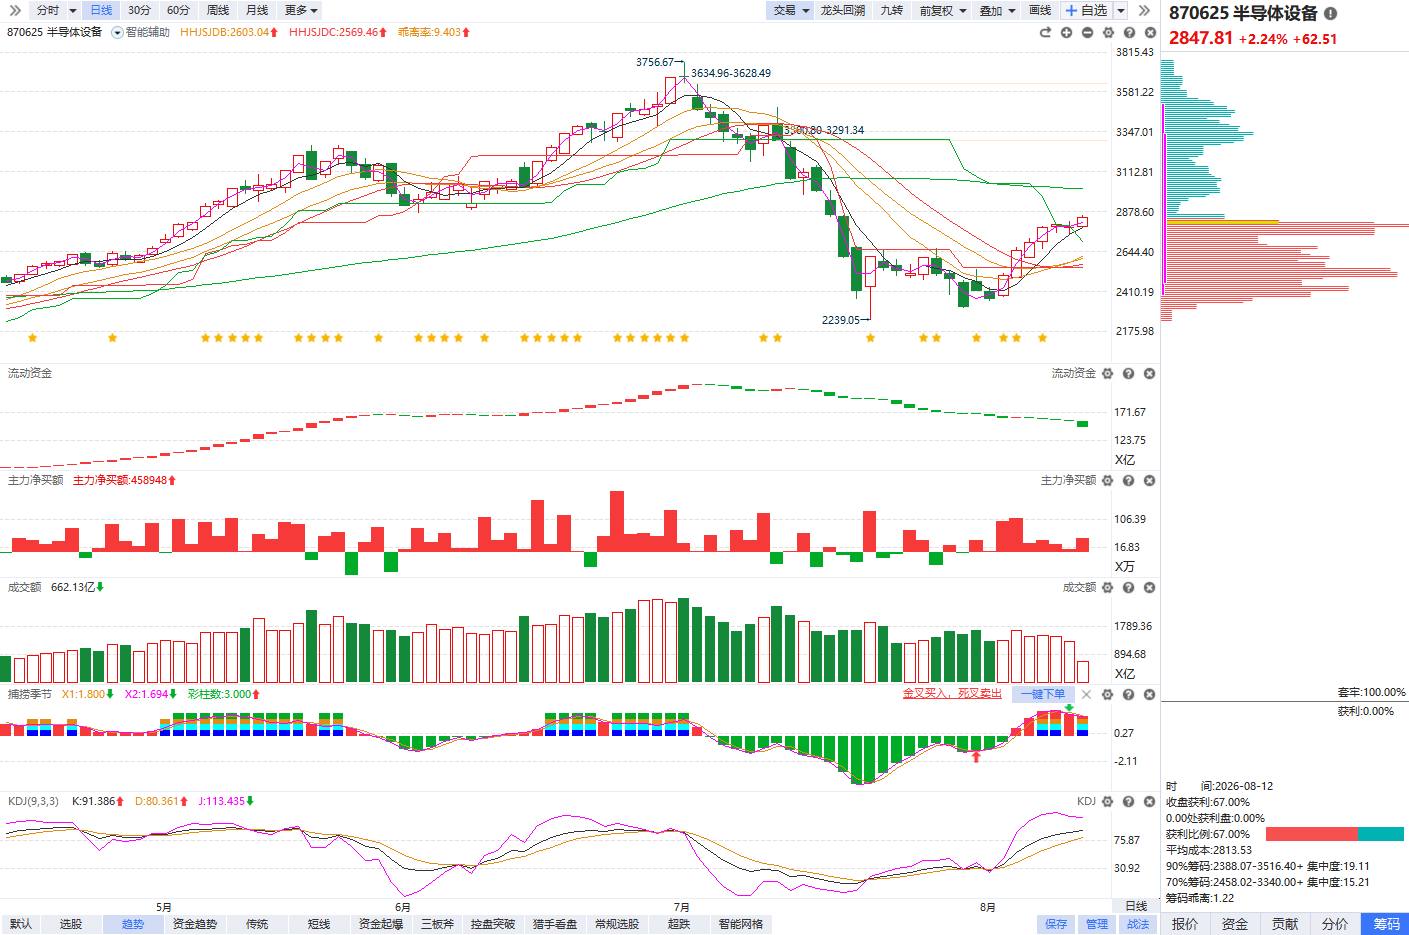Select the 资金趋势 bottom tab
The image size is (1409, 935).
pyautogui.click(x=194, y=924)
